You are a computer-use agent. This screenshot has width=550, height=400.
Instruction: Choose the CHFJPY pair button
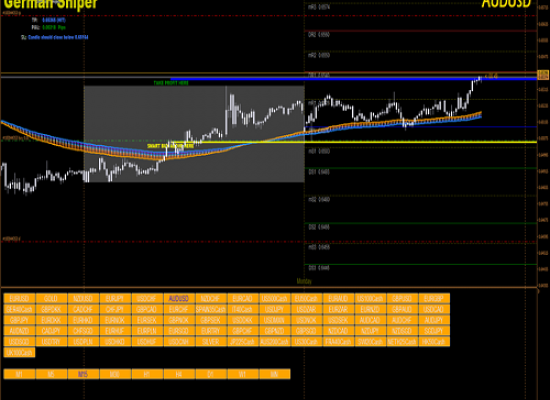(x=115, y=309)
